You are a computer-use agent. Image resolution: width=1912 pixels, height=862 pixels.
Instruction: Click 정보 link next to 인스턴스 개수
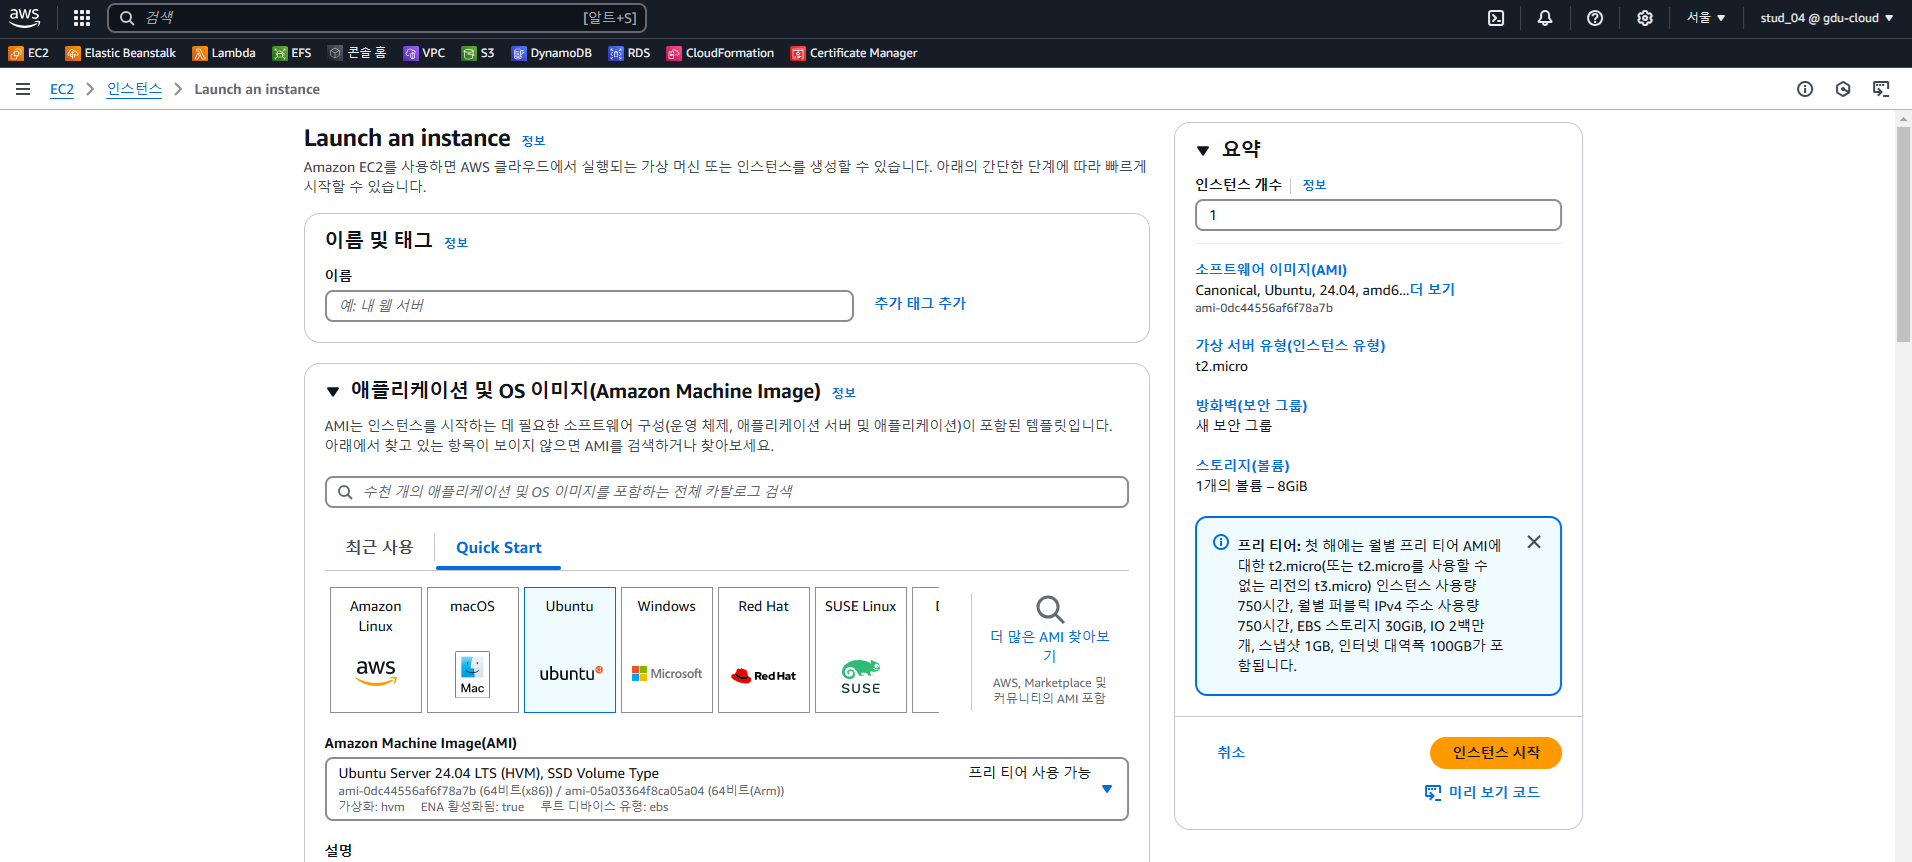point(1314,185)
